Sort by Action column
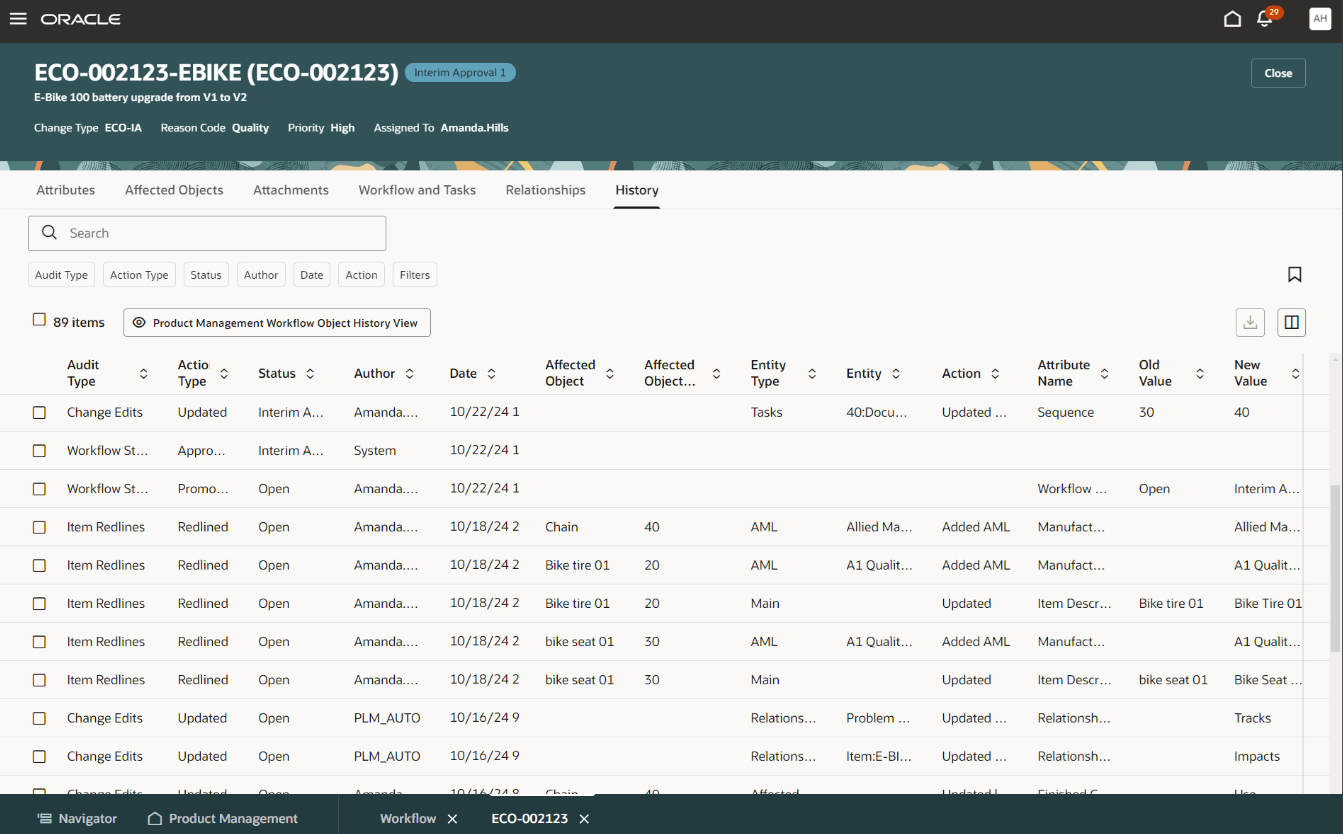 [x=995, y=373]
